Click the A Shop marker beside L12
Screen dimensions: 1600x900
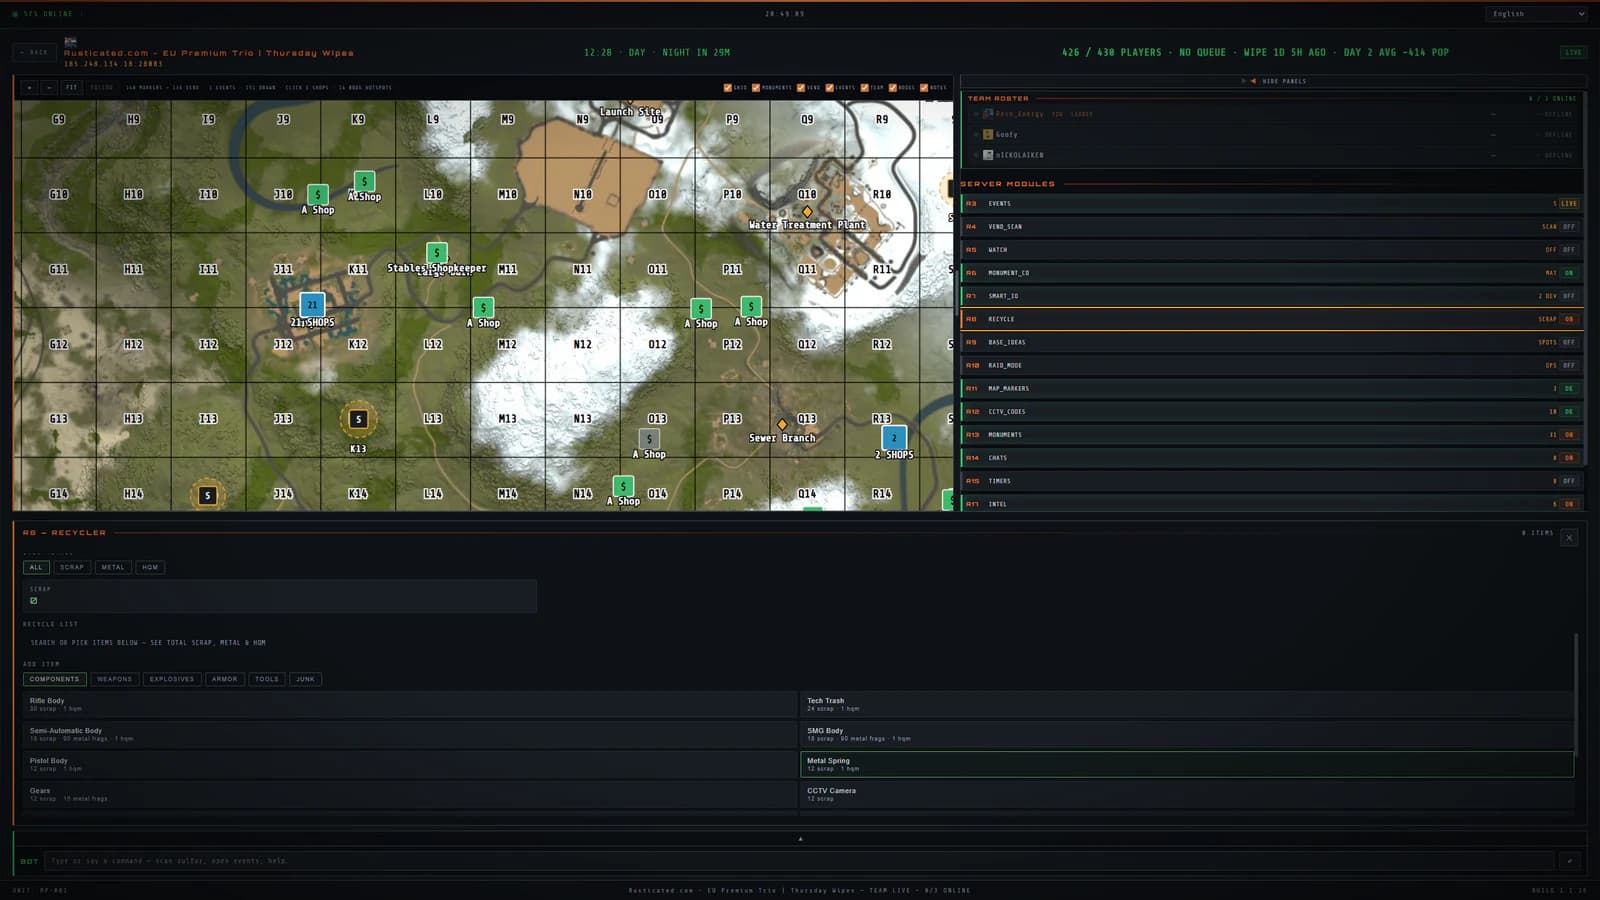(483, 308)
